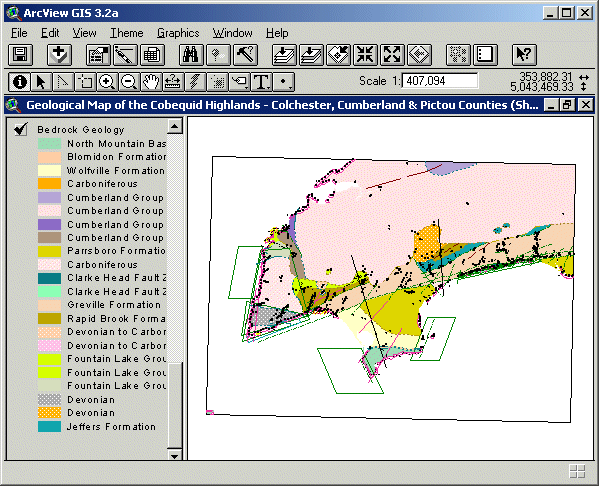The image size is (599, 486).
Task: Open the Help menu
Action: click(277, 33)
